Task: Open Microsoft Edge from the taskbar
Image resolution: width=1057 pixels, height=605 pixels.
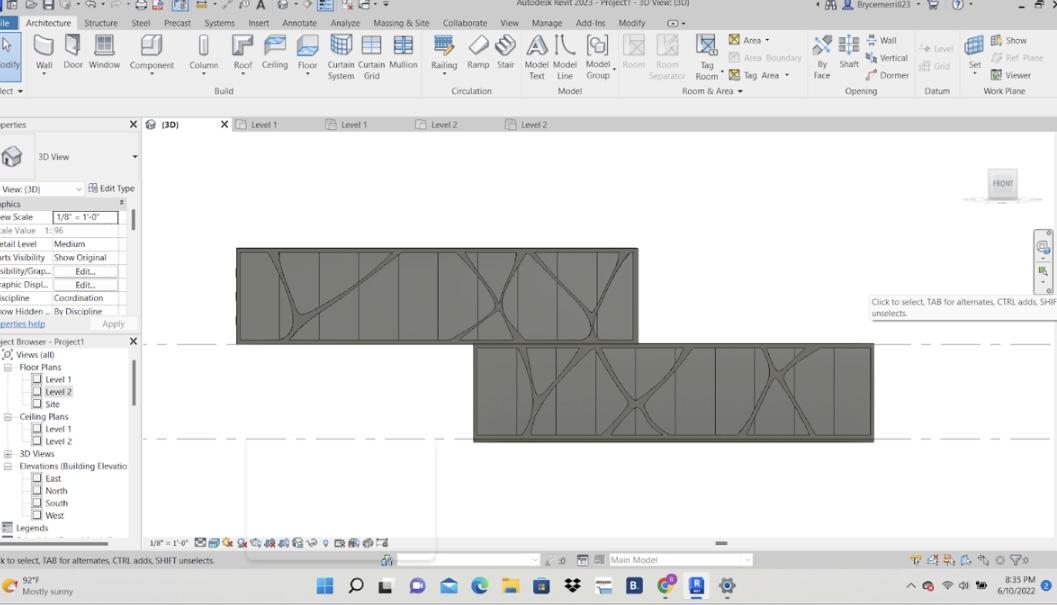Action: point(479,585)
